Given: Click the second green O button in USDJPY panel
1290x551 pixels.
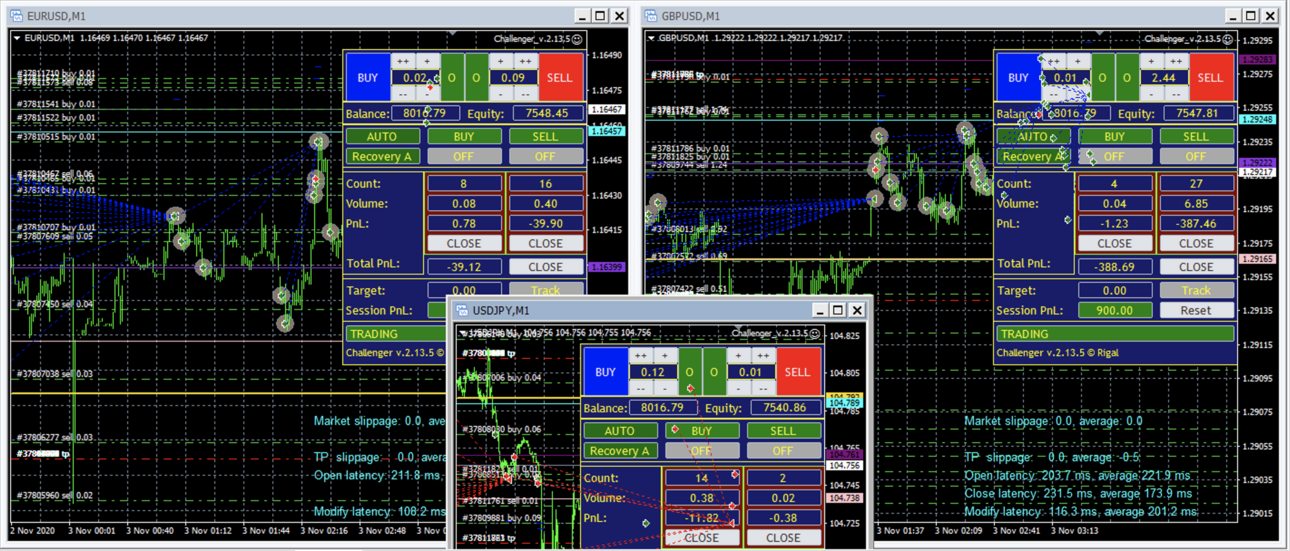Looking at the screenshot, I should coord(713,372).
